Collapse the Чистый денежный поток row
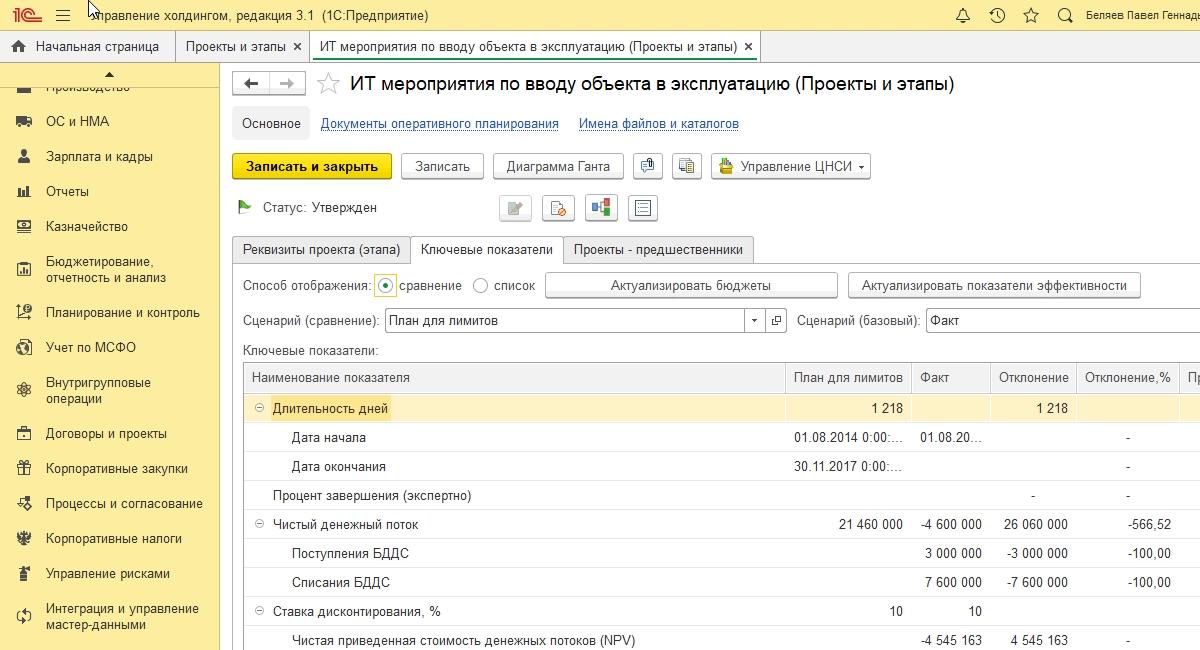This screenshot has width=1200, height=650. click(x=259, y=524)
